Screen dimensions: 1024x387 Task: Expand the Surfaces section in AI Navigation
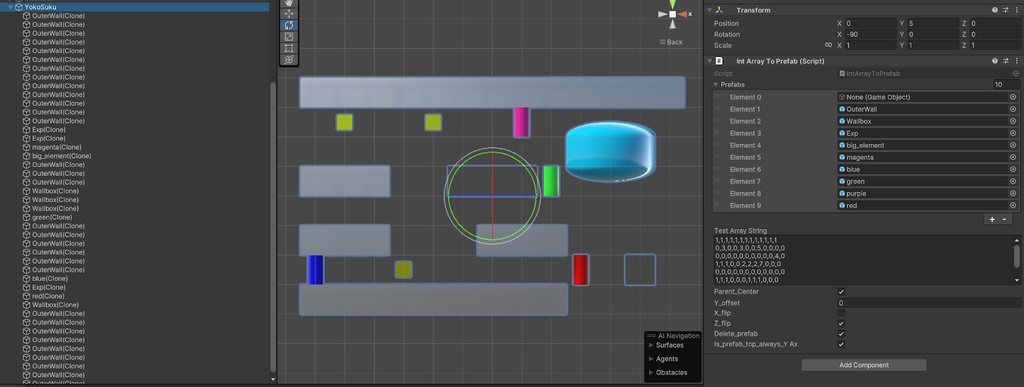[x=651, y=345]
